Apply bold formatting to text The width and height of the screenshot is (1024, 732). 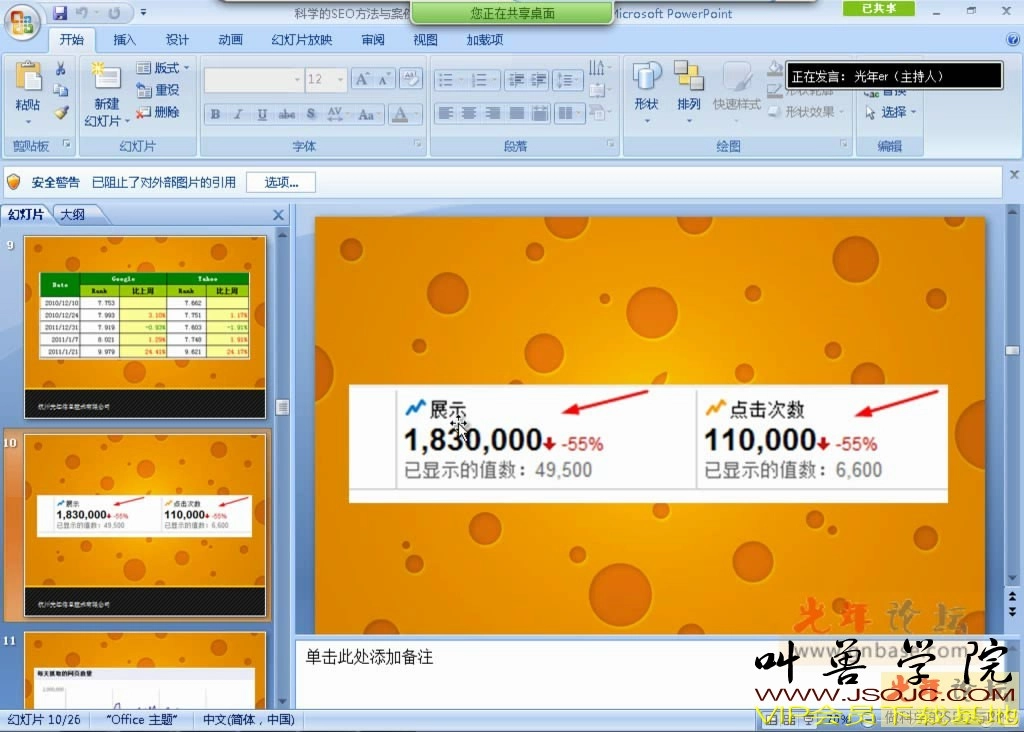[x=215, y=114]
